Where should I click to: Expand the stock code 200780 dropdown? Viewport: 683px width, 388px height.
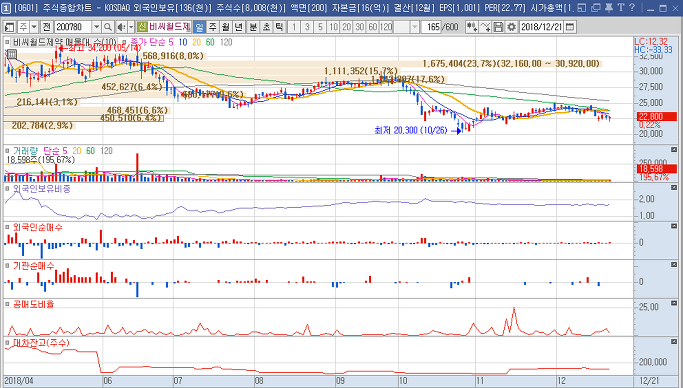click(x=97, y=27)
